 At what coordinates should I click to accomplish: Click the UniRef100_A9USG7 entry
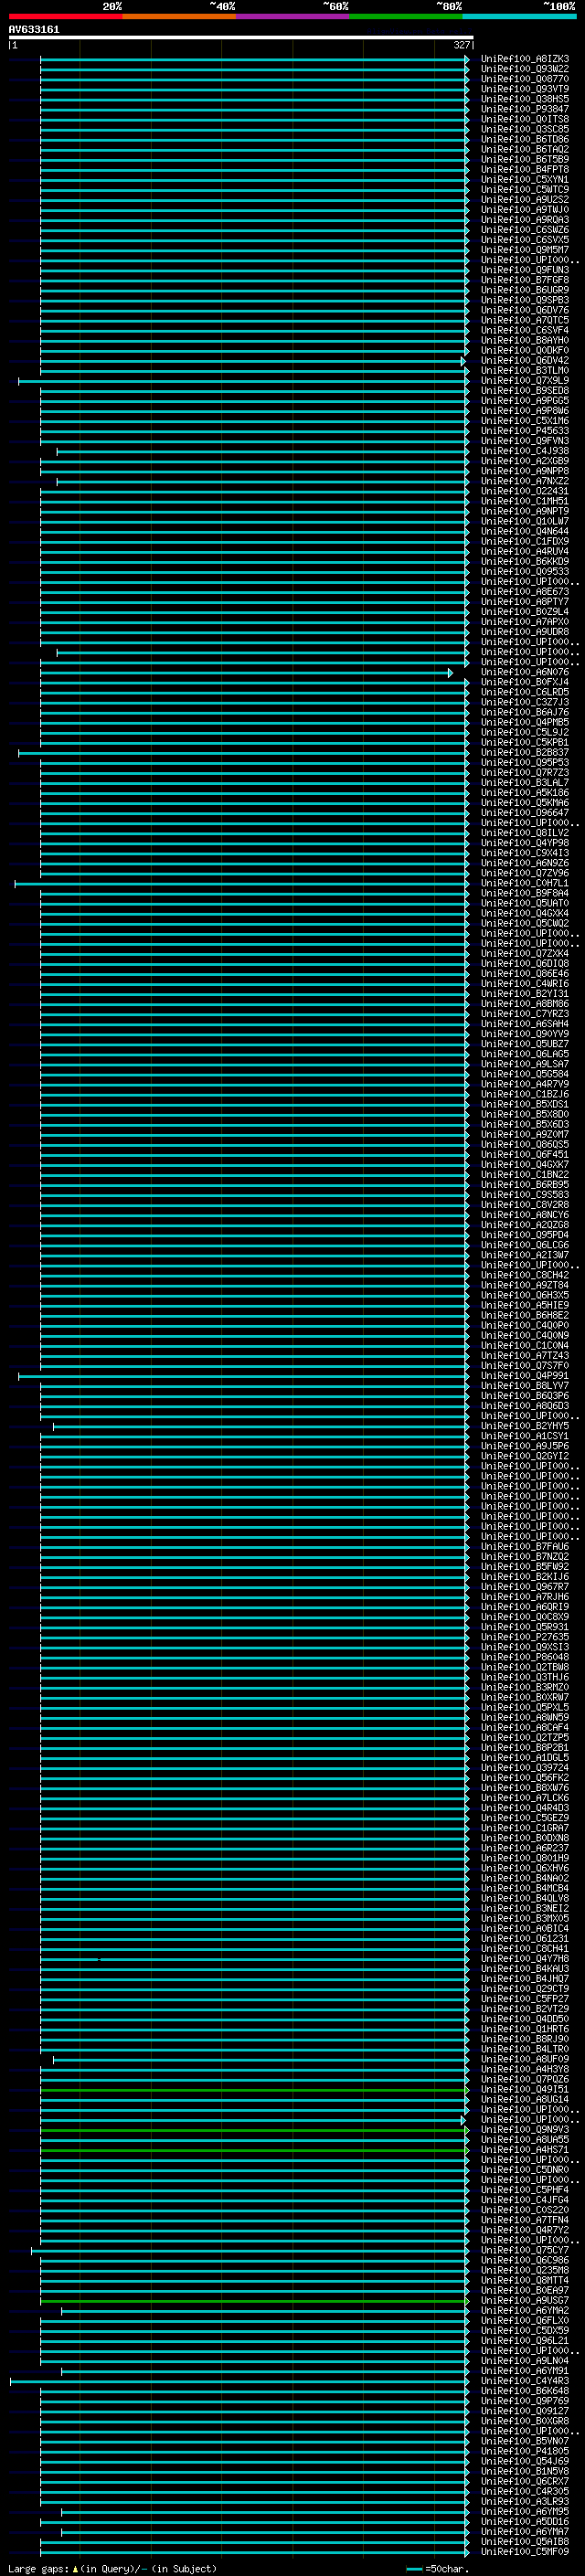pos(524,2300)
